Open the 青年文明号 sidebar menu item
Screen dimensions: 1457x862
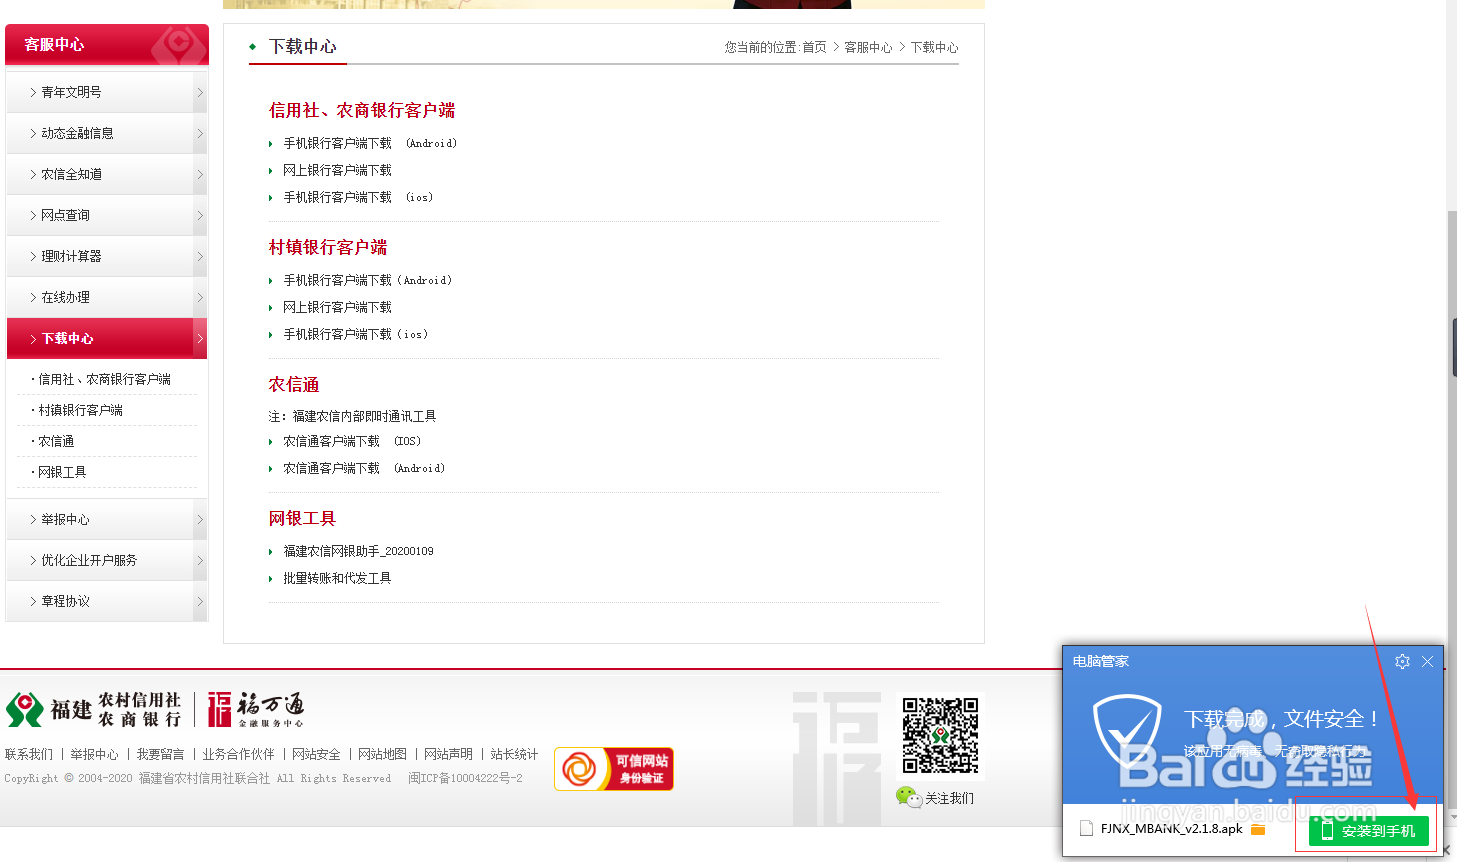[x=107, y=92]
